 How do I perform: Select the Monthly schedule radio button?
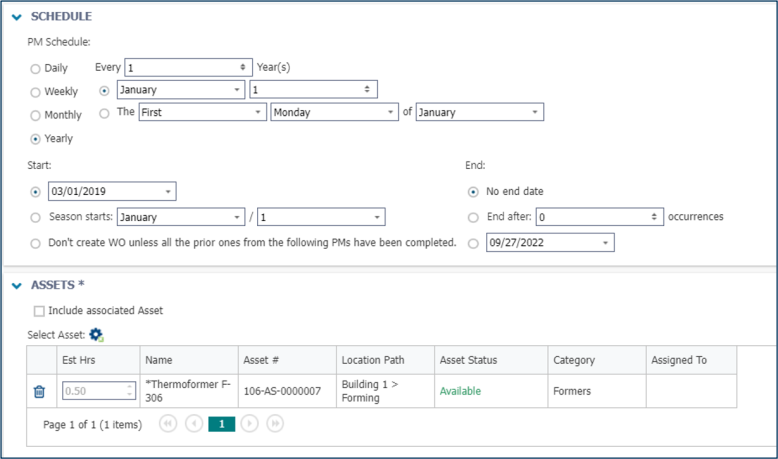[35, 116]
